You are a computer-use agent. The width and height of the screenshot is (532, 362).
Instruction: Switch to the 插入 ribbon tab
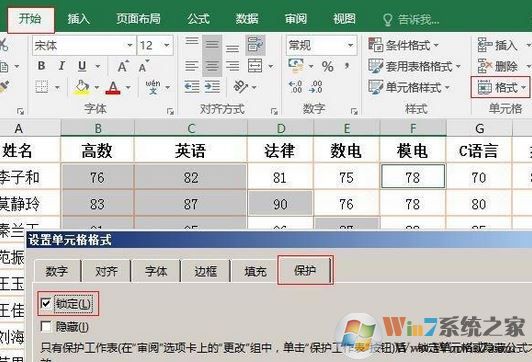[78, 19]
